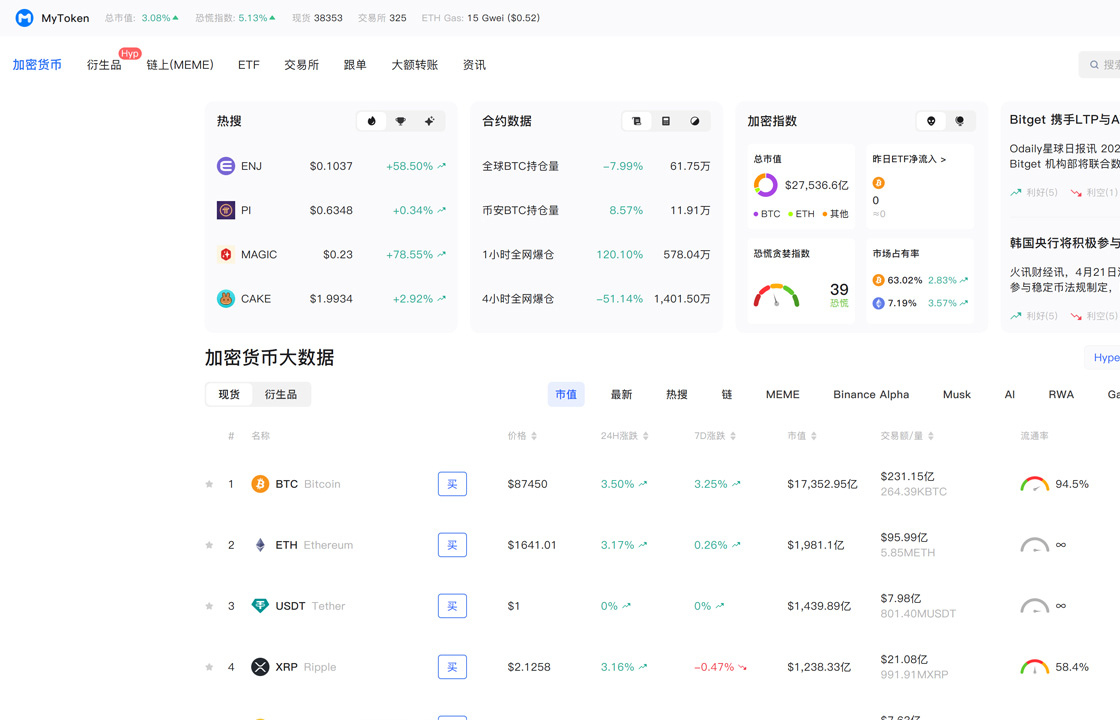Open the MyToken logo home icon
The image size is (1120, 720).
[24, 18]
